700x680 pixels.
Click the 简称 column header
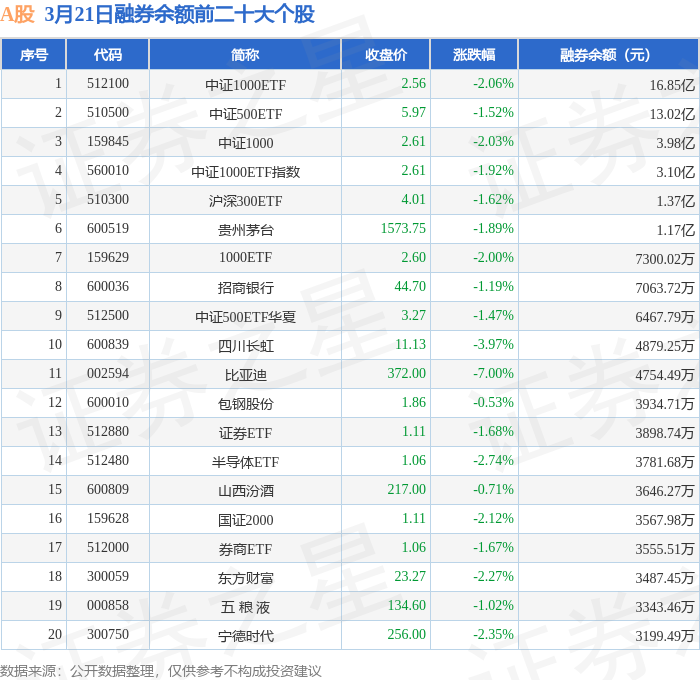245,54
